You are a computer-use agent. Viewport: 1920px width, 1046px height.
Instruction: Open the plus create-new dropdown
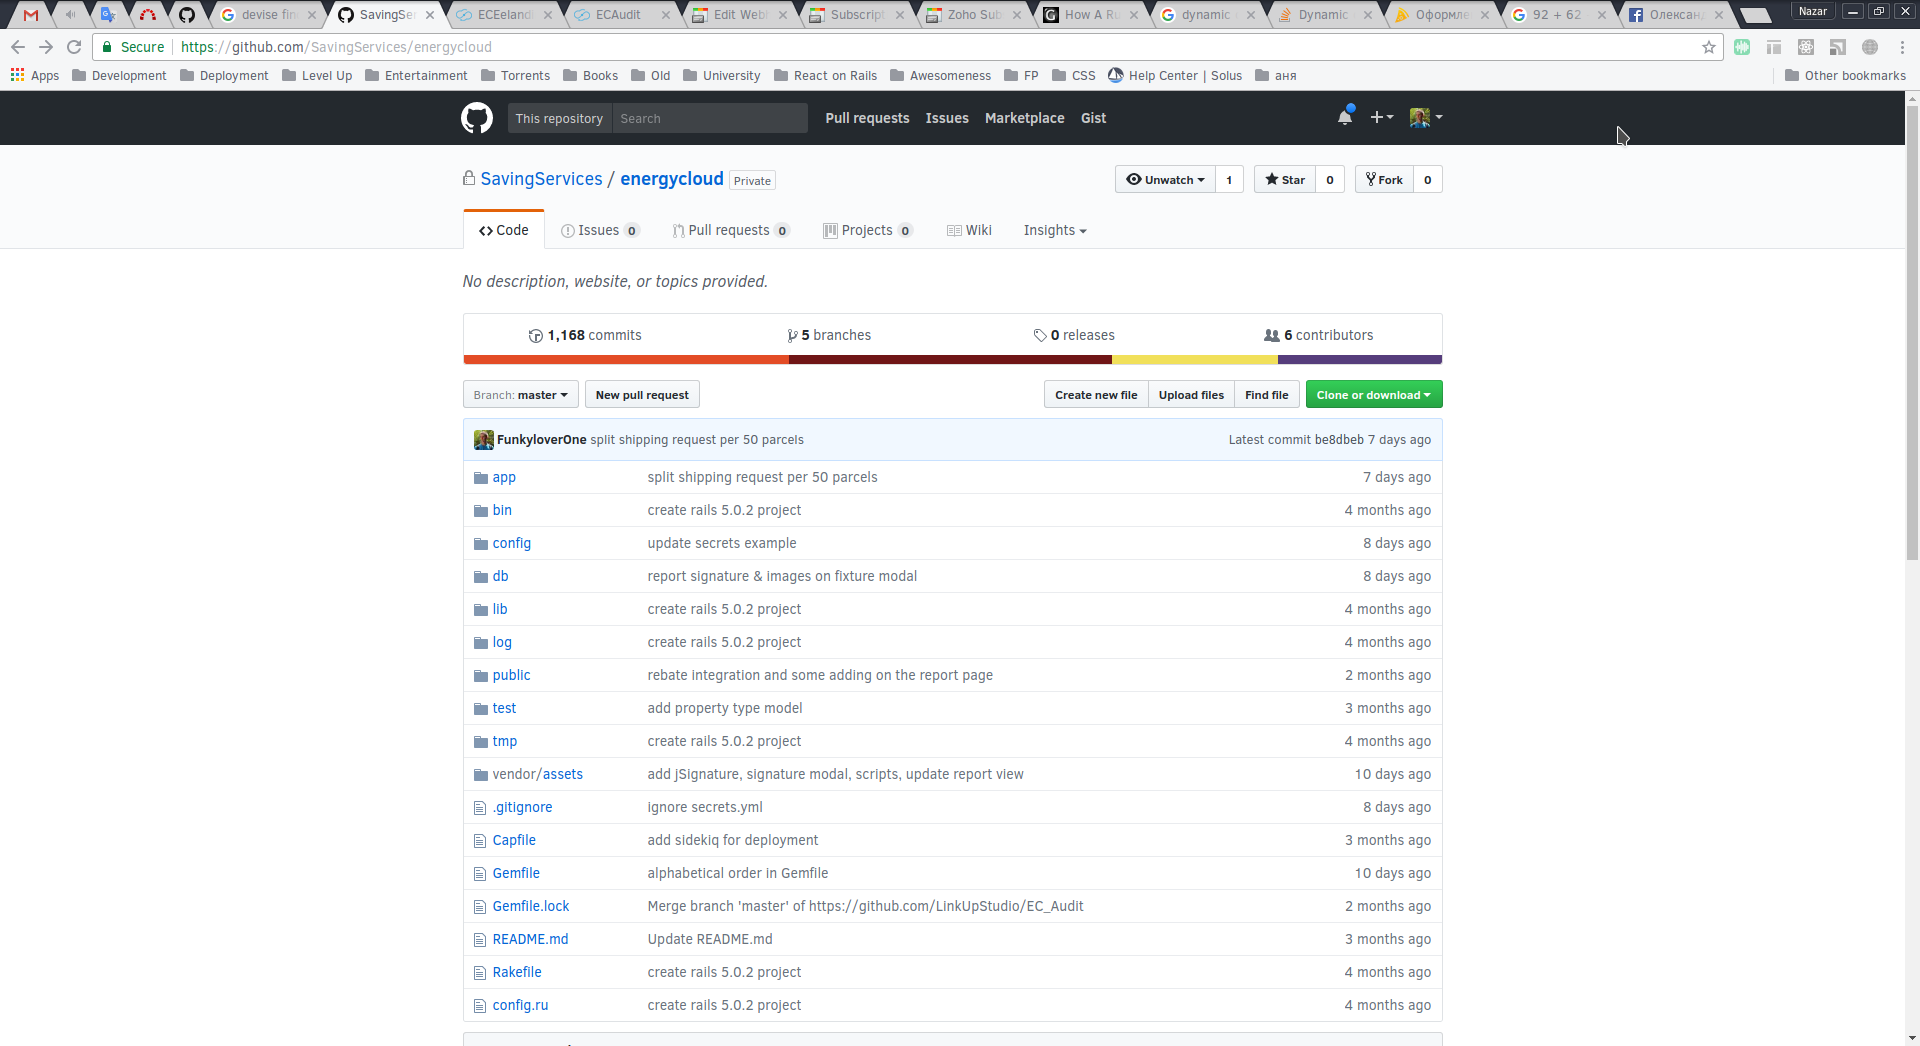1381,117
